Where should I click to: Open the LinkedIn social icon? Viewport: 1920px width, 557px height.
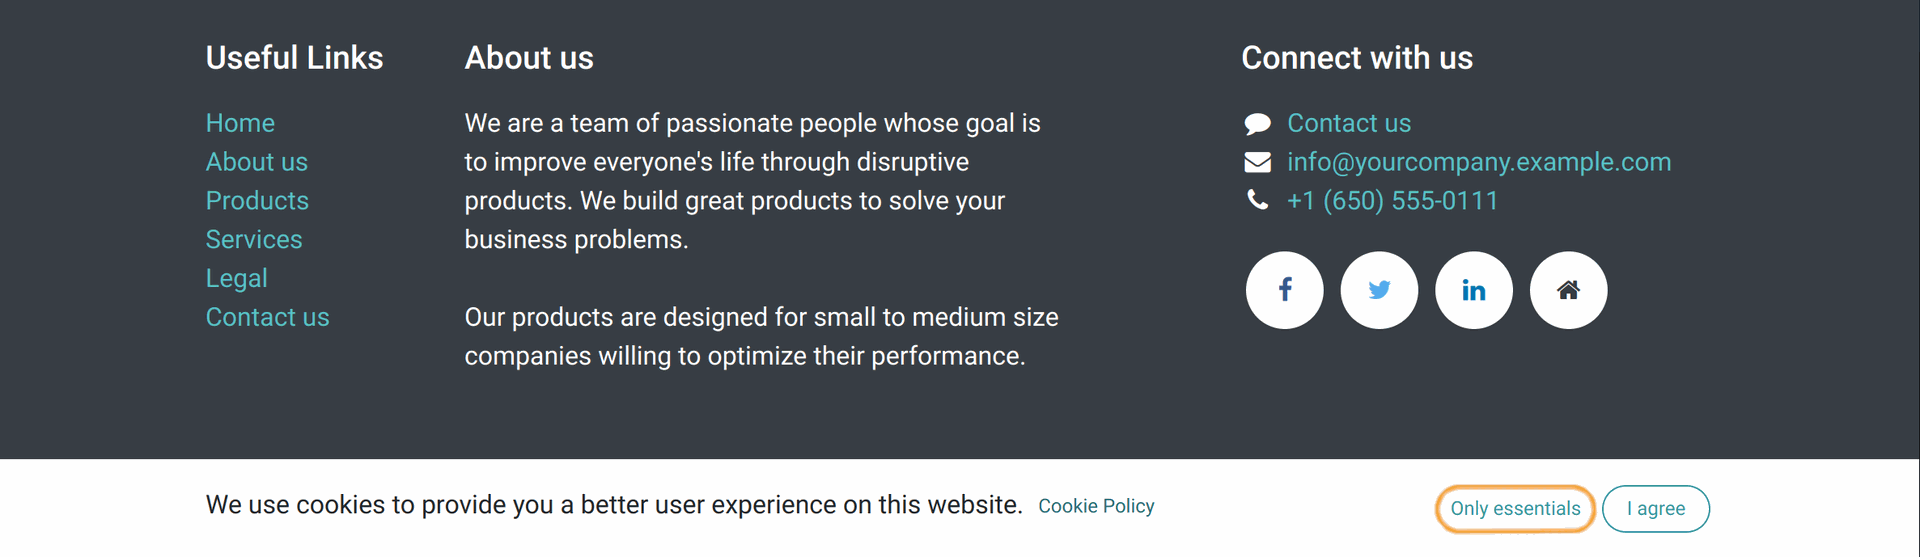(1474, 290)
